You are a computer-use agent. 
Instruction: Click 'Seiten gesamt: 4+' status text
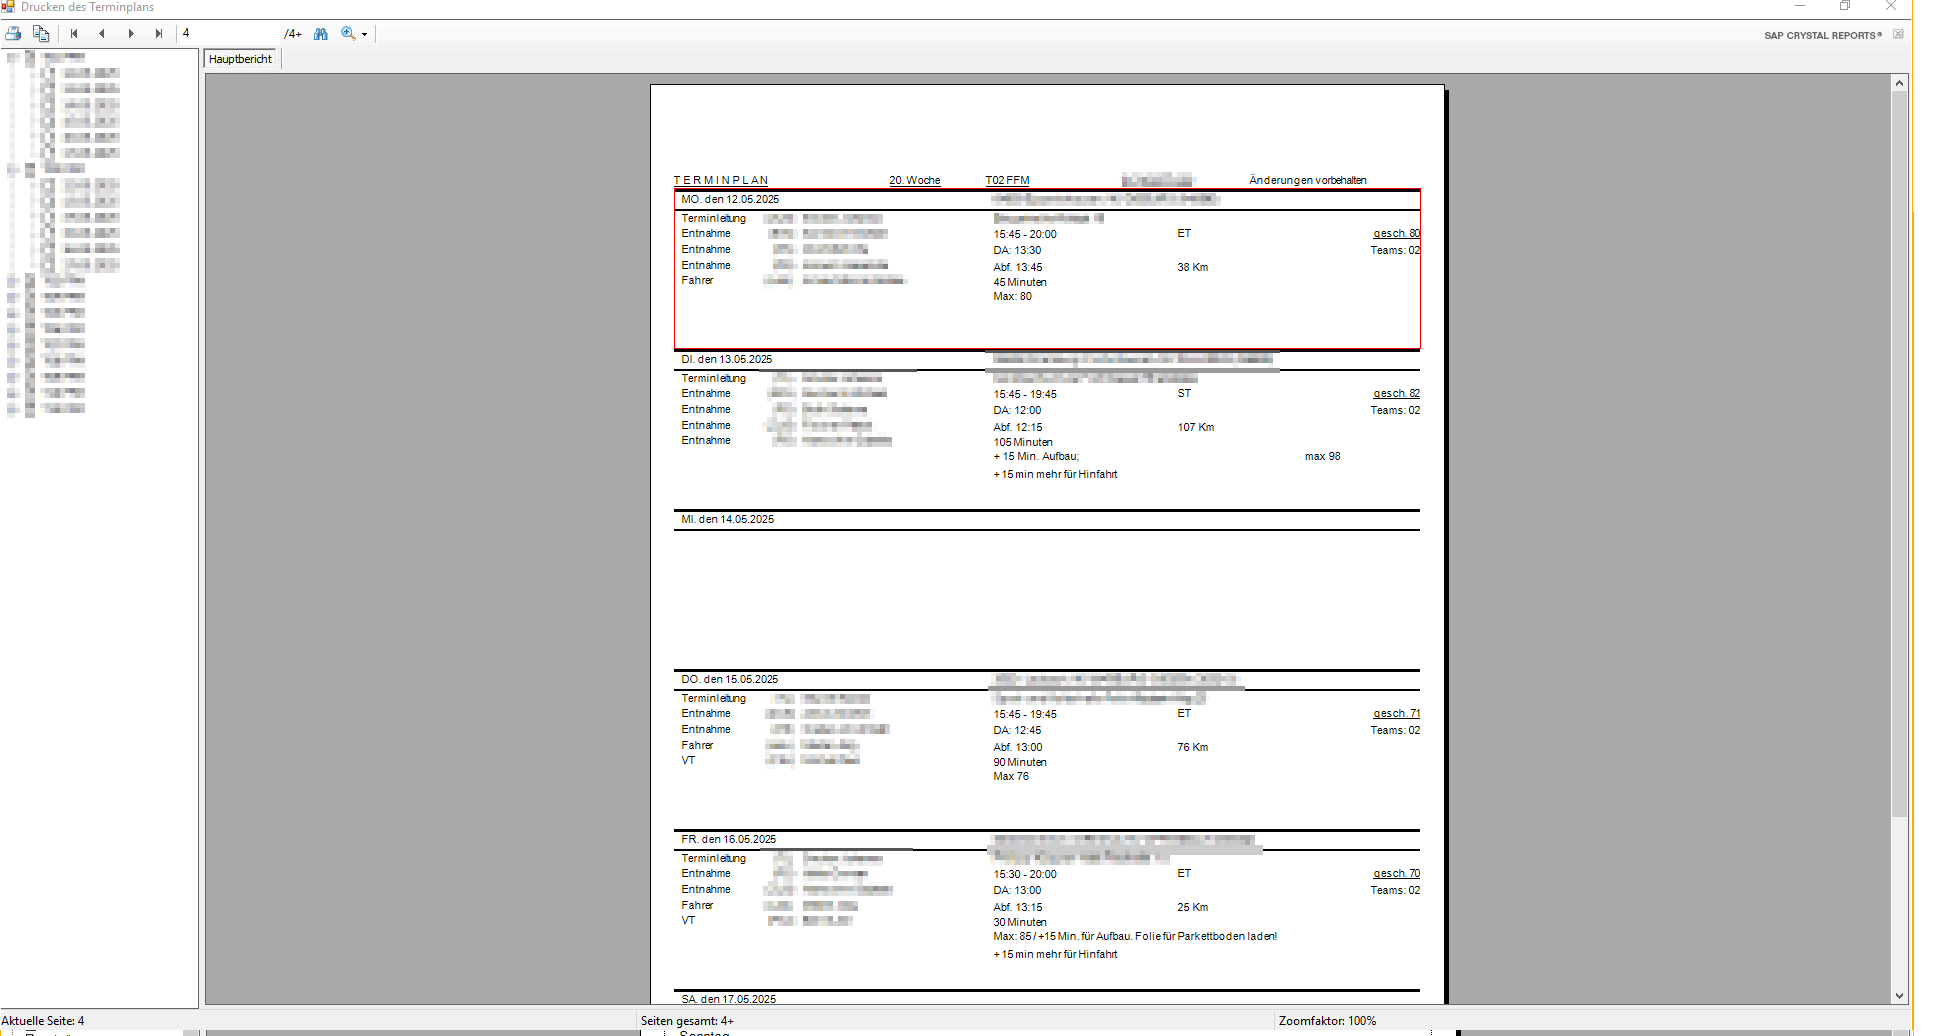click(x=688, y=1021)
